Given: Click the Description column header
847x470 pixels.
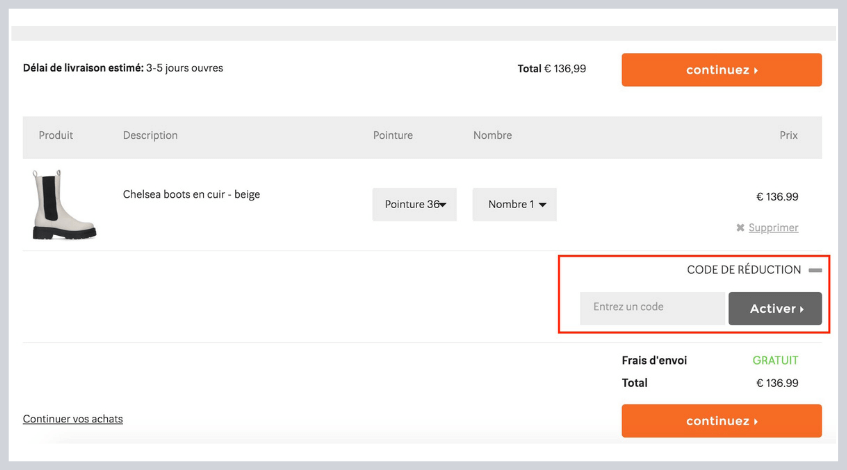Looking at the screenshot, I should [x=150, y=135].
